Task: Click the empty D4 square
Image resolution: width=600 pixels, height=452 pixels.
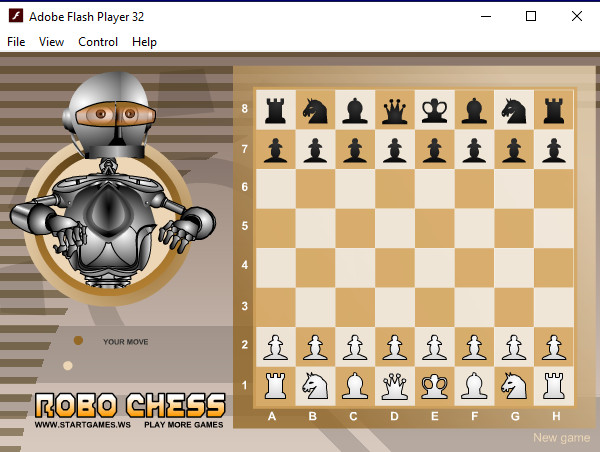Action: [395, 268]
